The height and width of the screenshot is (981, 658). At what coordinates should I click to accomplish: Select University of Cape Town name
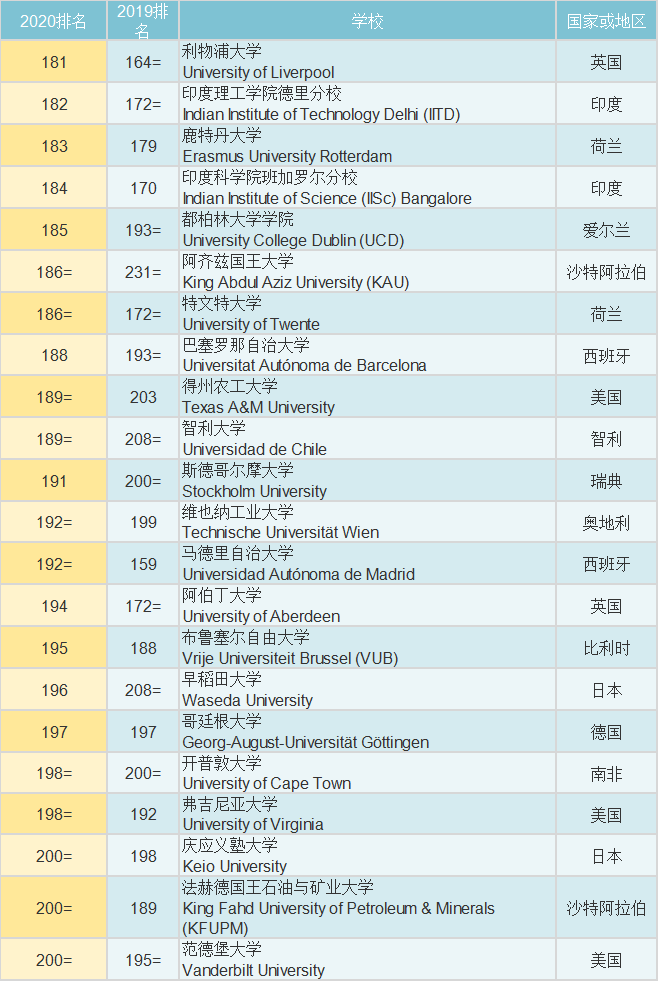(x=267, y=783)
